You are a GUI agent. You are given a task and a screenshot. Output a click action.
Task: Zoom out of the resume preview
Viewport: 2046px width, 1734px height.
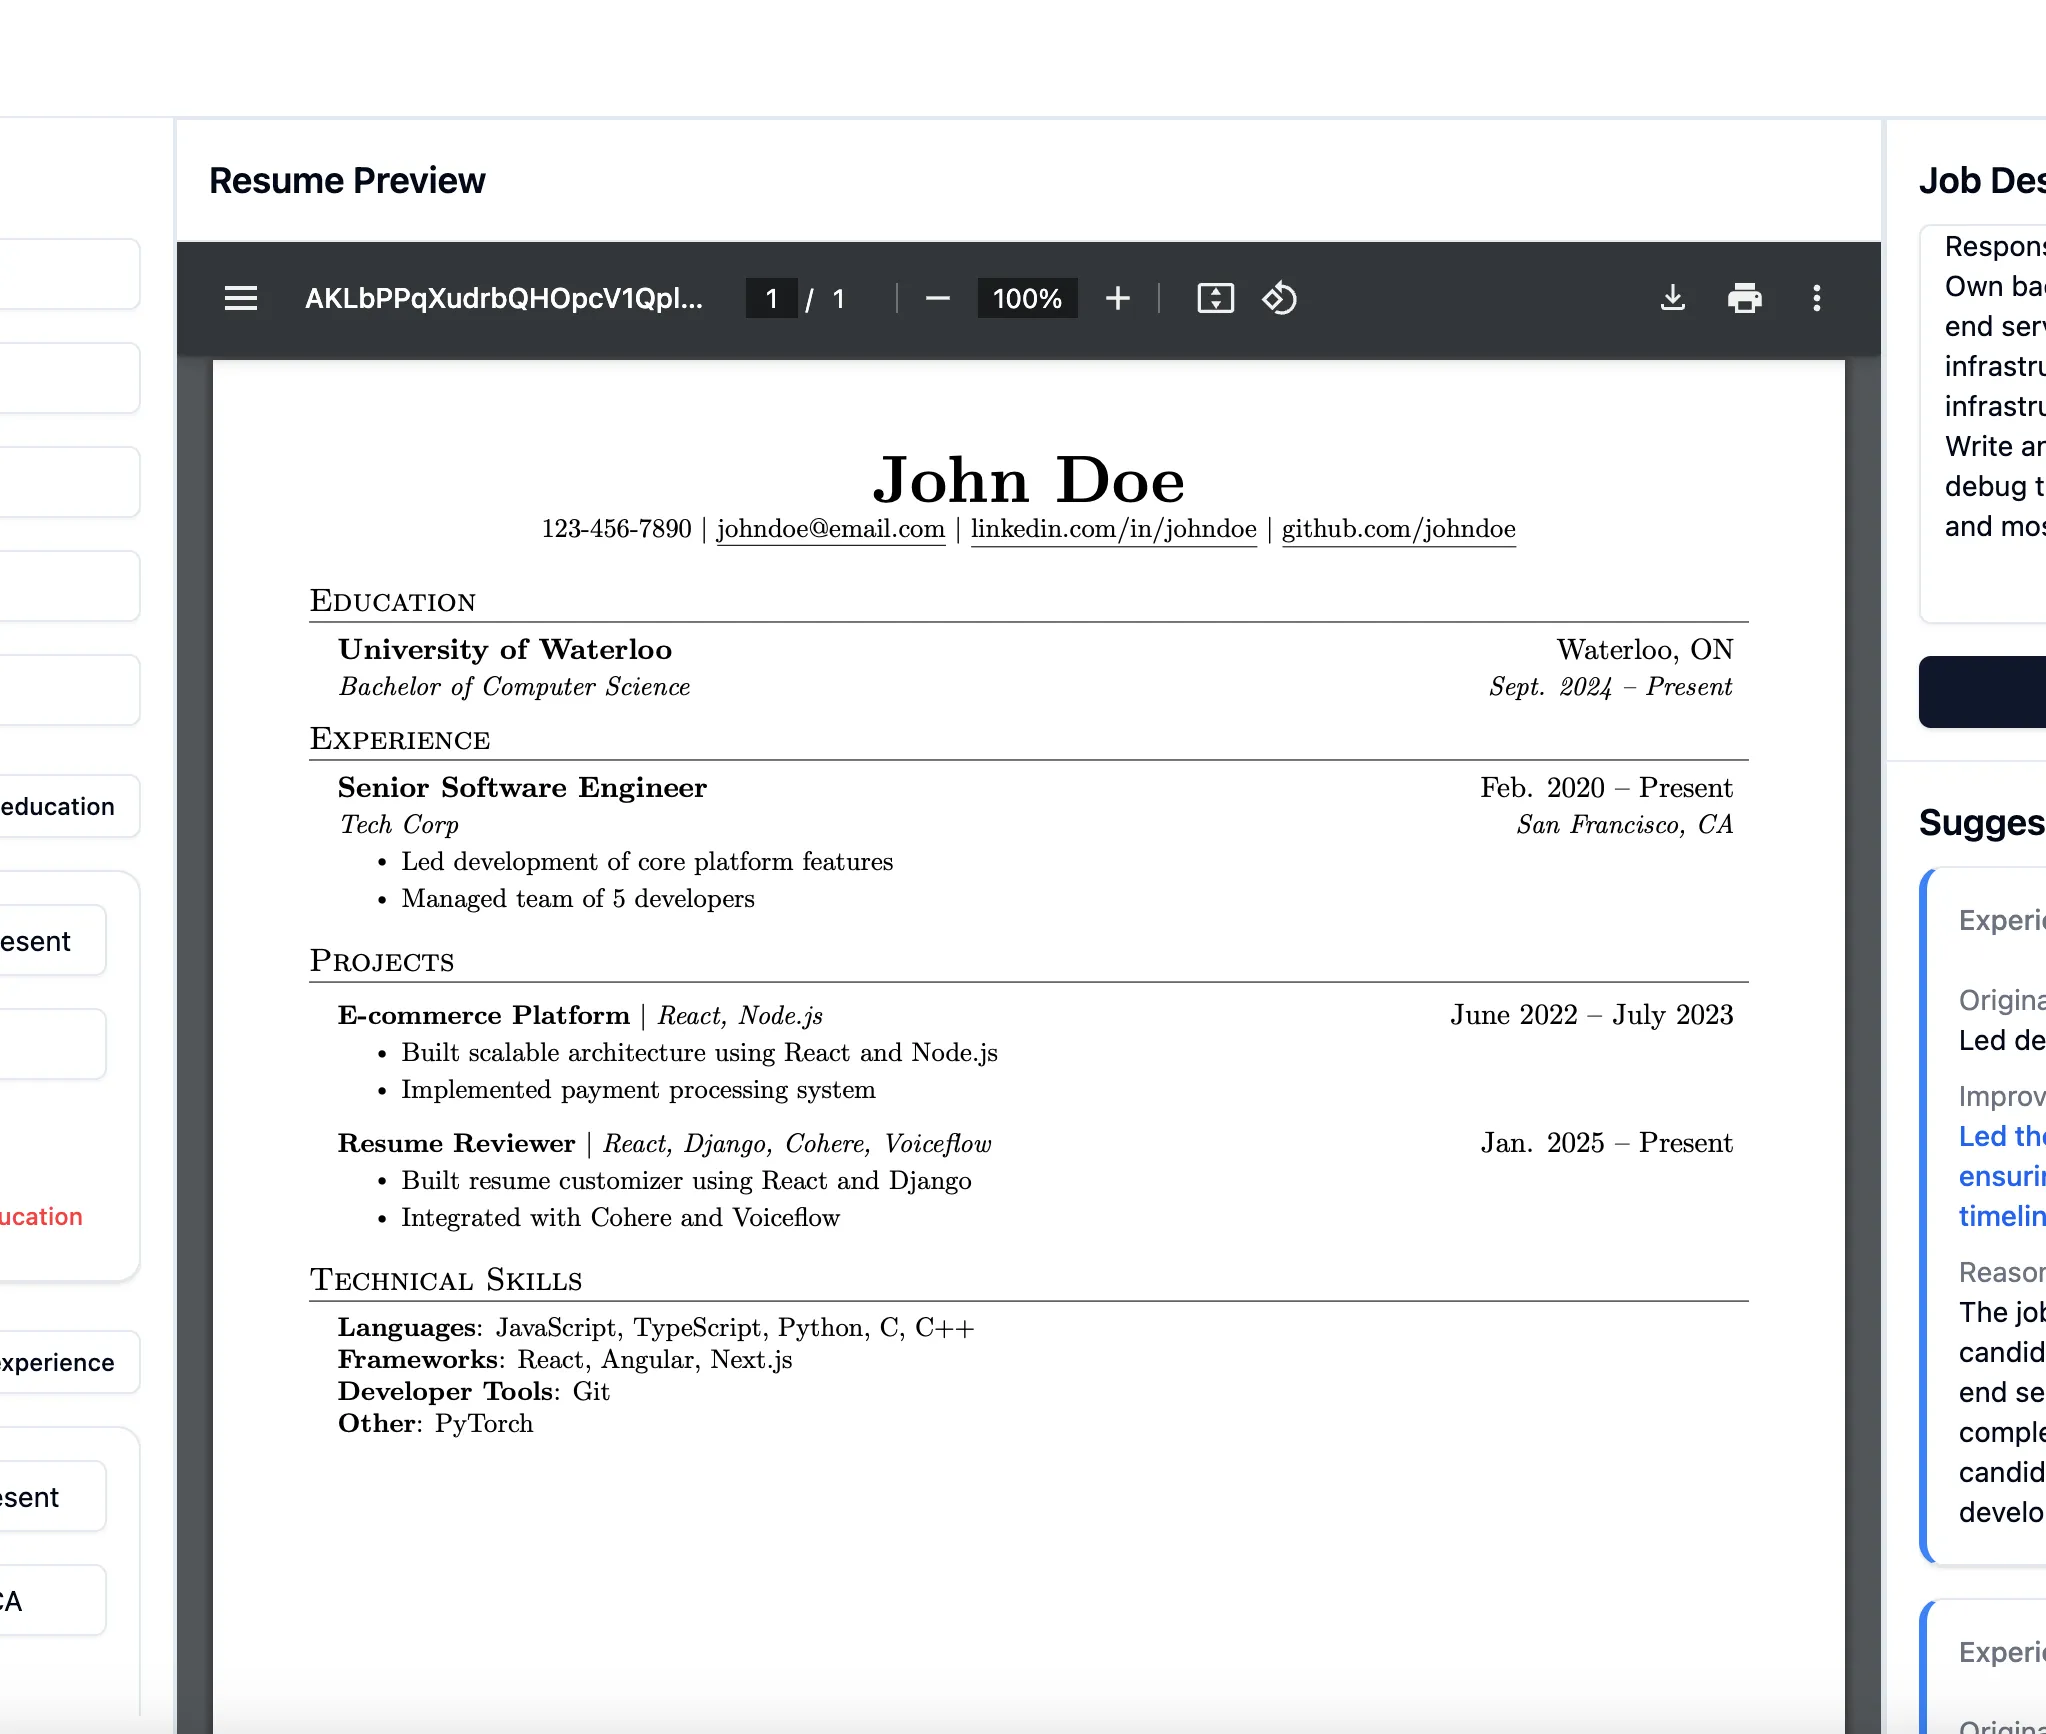point(936,298)
